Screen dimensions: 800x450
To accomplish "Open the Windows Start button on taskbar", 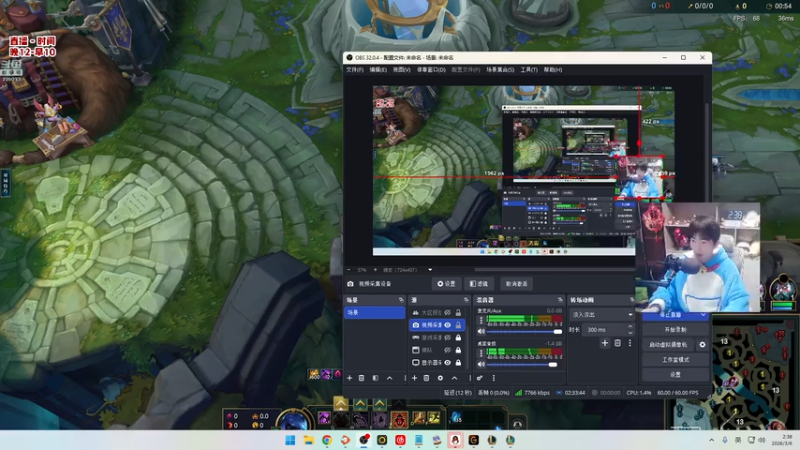I will 290,440.
